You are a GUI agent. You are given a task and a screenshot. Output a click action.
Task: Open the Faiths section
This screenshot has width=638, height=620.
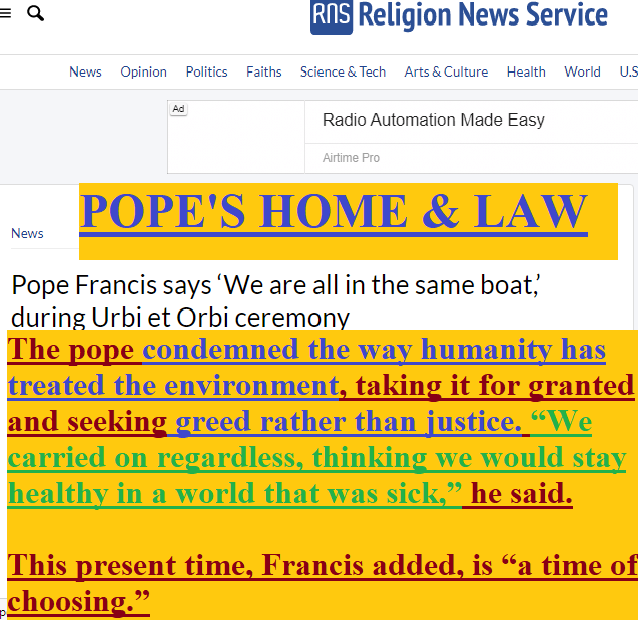pos(264,72)
